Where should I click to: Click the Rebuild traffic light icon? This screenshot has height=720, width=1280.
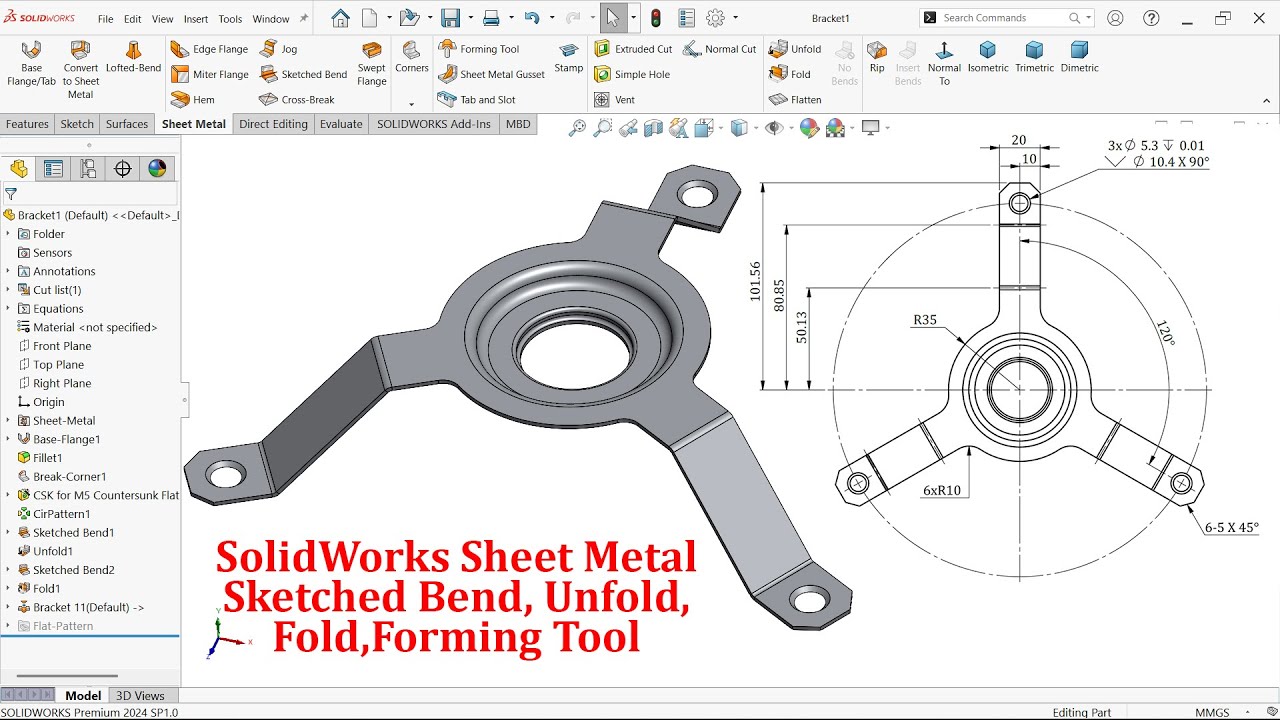[x=656, y=18]
